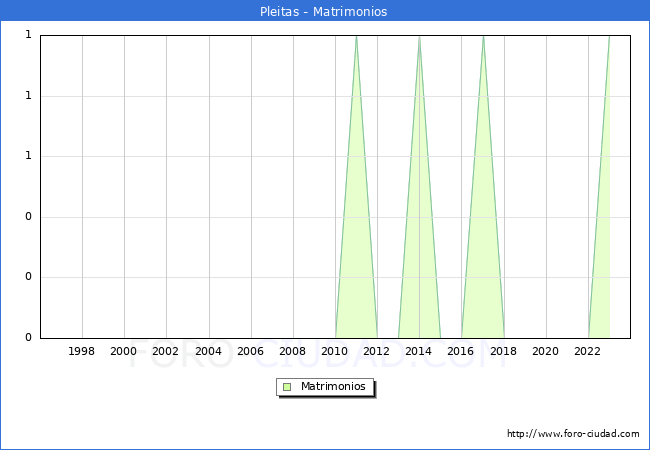Click the green Matrimonios legend swatch
Screen dimensions: 650x450
pos(287,387)
